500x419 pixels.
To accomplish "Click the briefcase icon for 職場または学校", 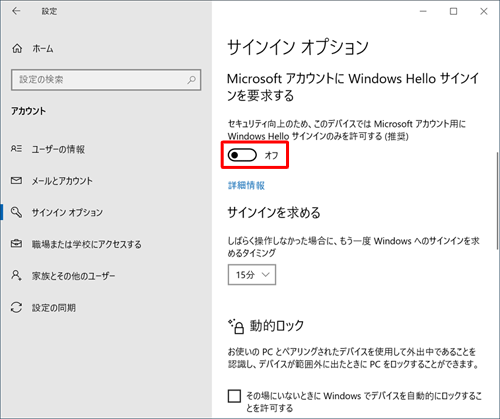I will [x=16, y=244].
